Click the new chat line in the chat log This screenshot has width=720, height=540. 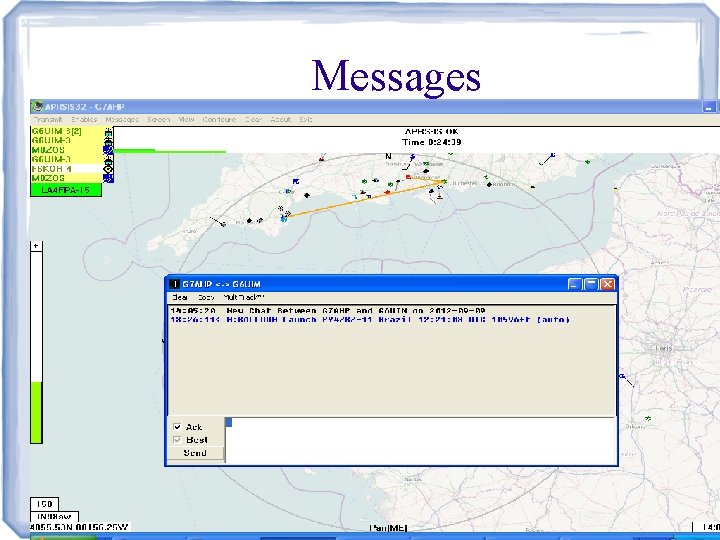point(328,311)
